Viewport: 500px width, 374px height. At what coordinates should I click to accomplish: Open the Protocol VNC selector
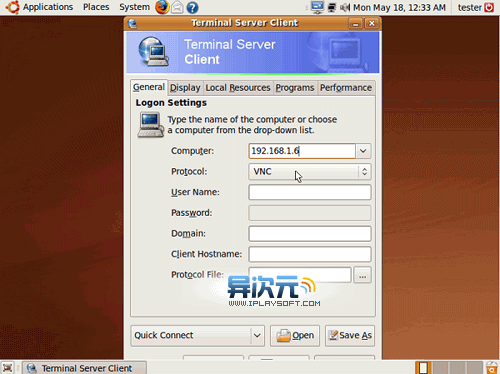(x=310, y=172)
